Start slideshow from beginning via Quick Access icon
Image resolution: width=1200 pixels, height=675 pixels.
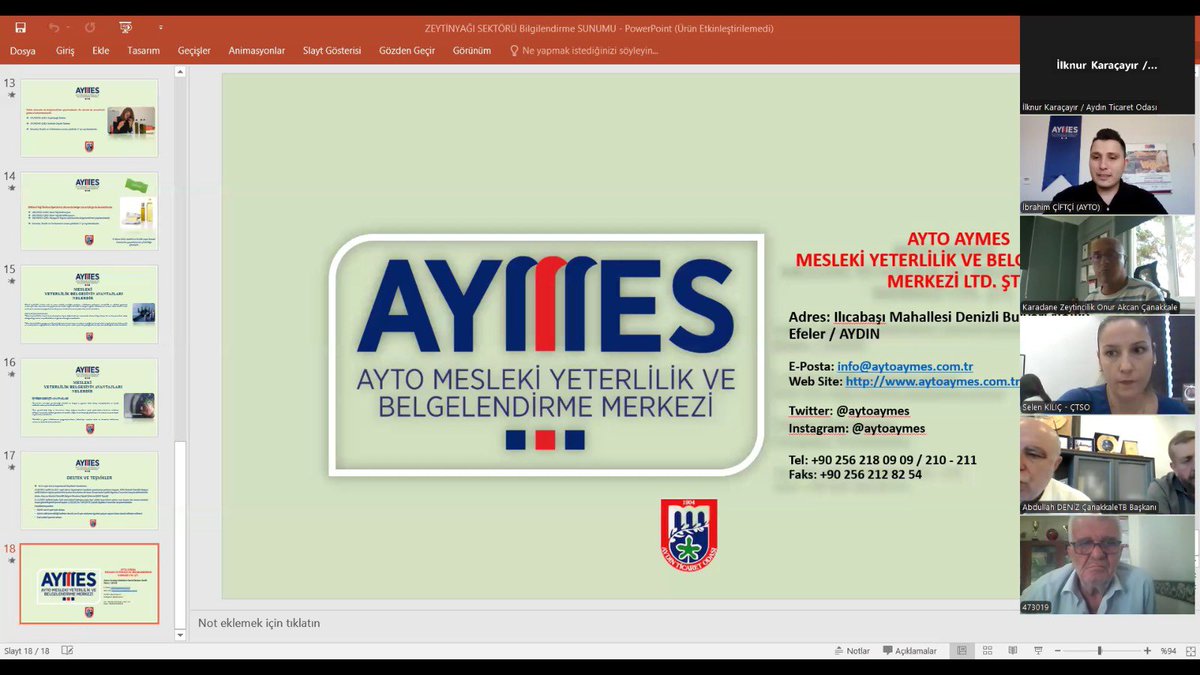pos(125,25)
